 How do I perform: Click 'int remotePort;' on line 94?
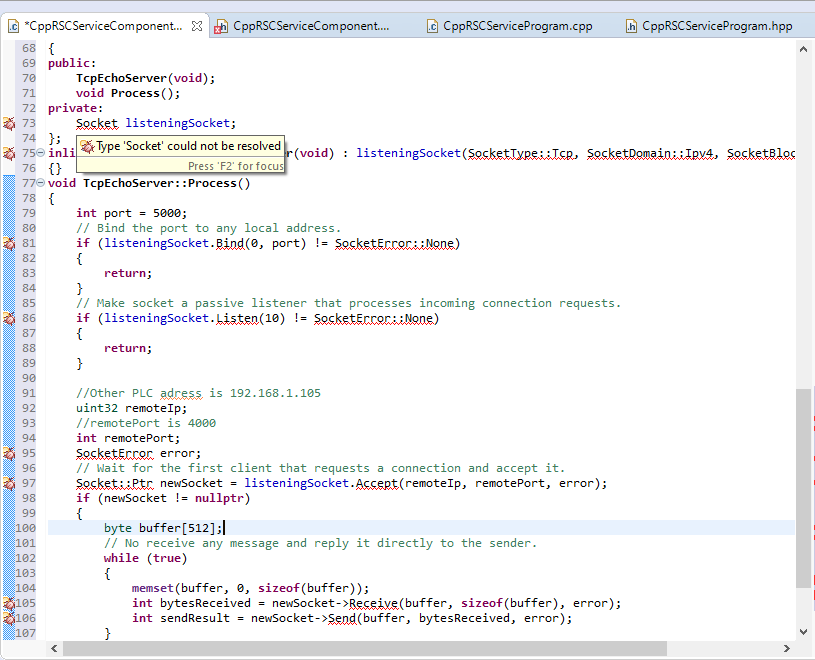point(128,438)
